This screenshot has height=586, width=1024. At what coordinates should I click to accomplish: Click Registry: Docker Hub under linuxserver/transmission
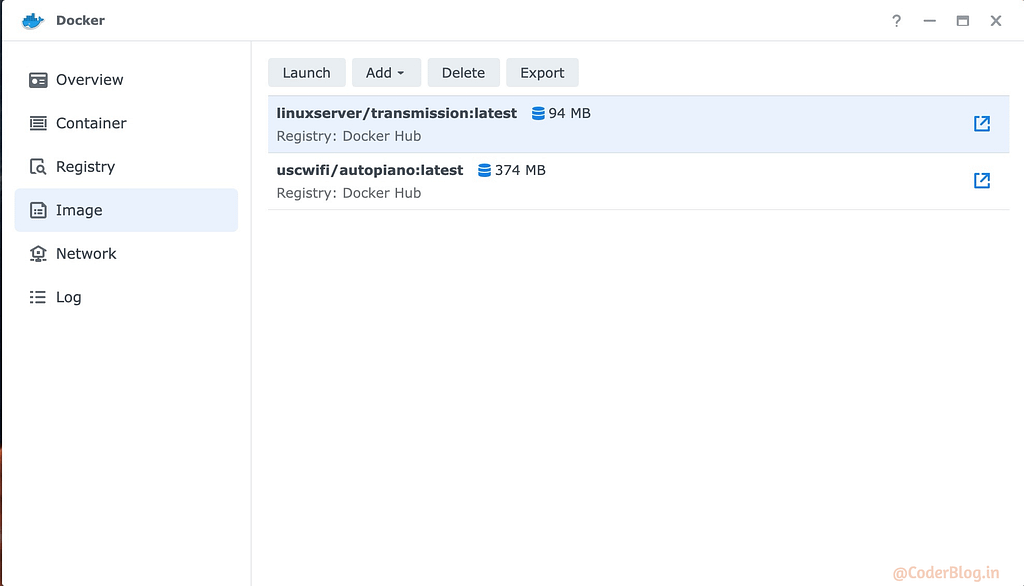click(349, 137)
